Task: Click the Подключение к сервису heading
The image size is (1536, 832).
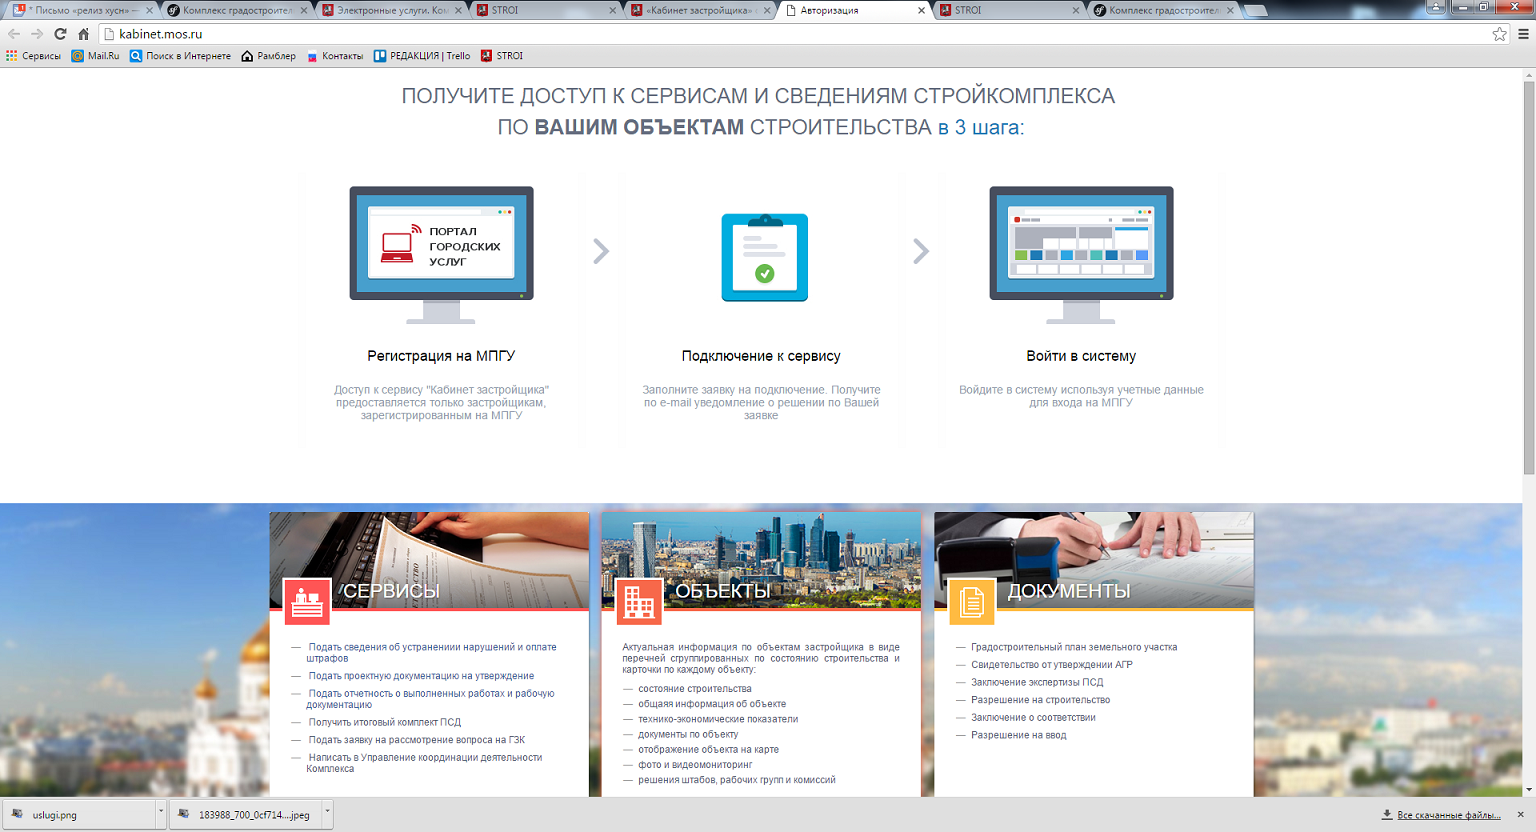Action: [761, 356]
